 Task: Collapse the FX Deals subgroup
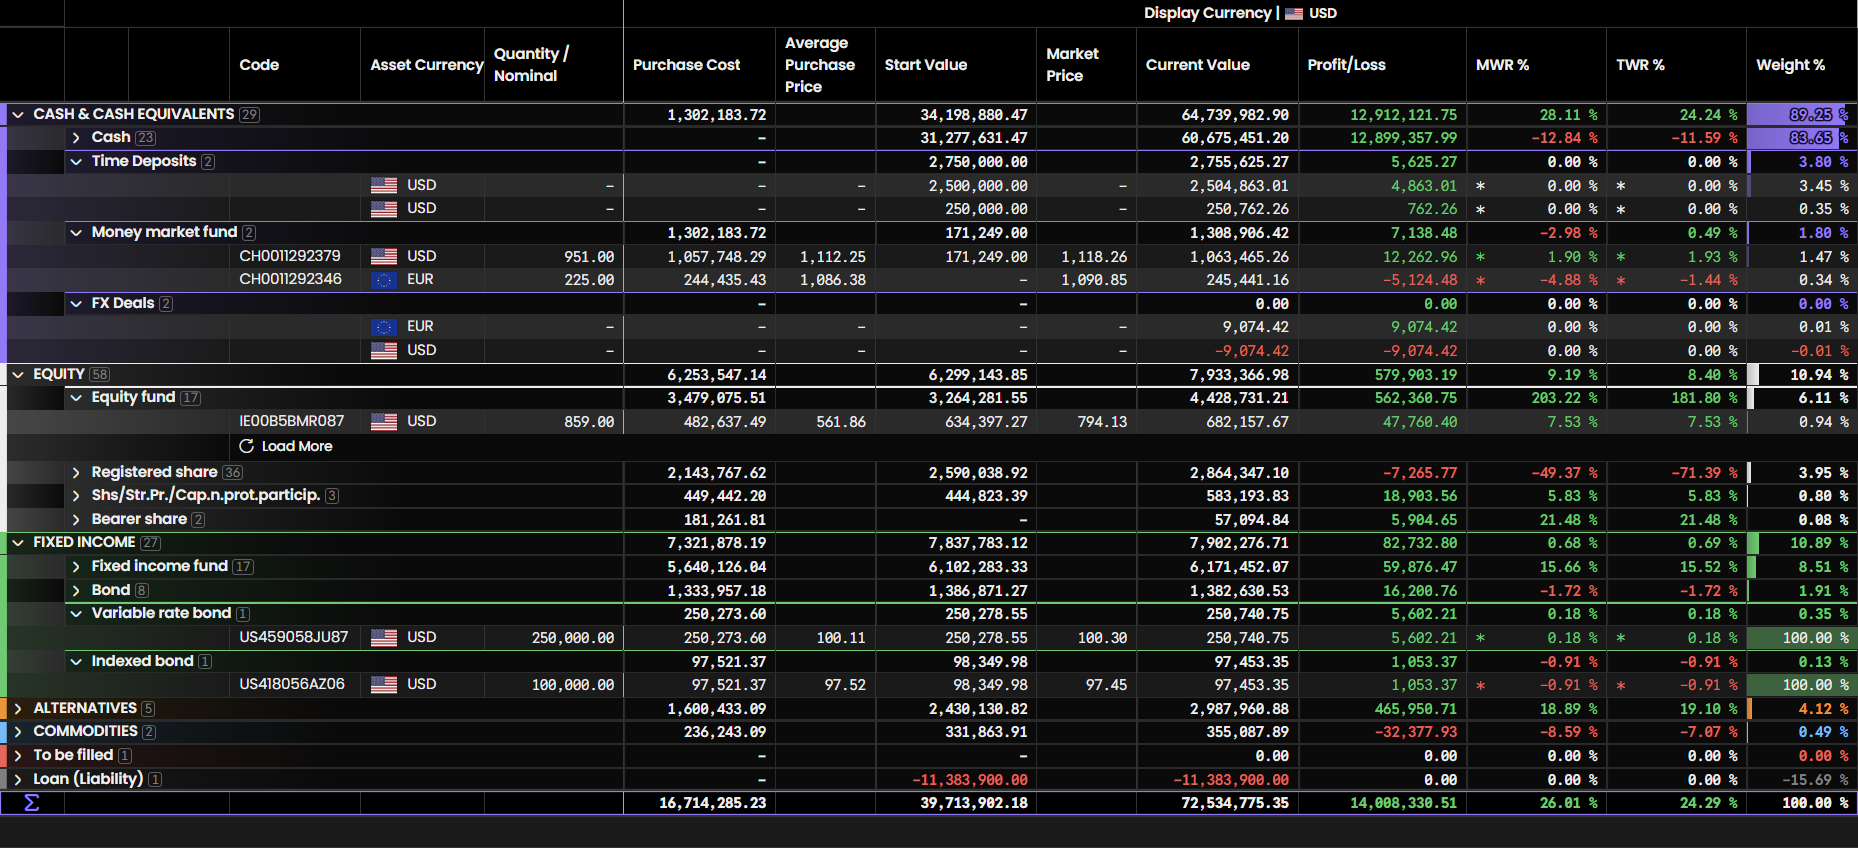point(76,304)
